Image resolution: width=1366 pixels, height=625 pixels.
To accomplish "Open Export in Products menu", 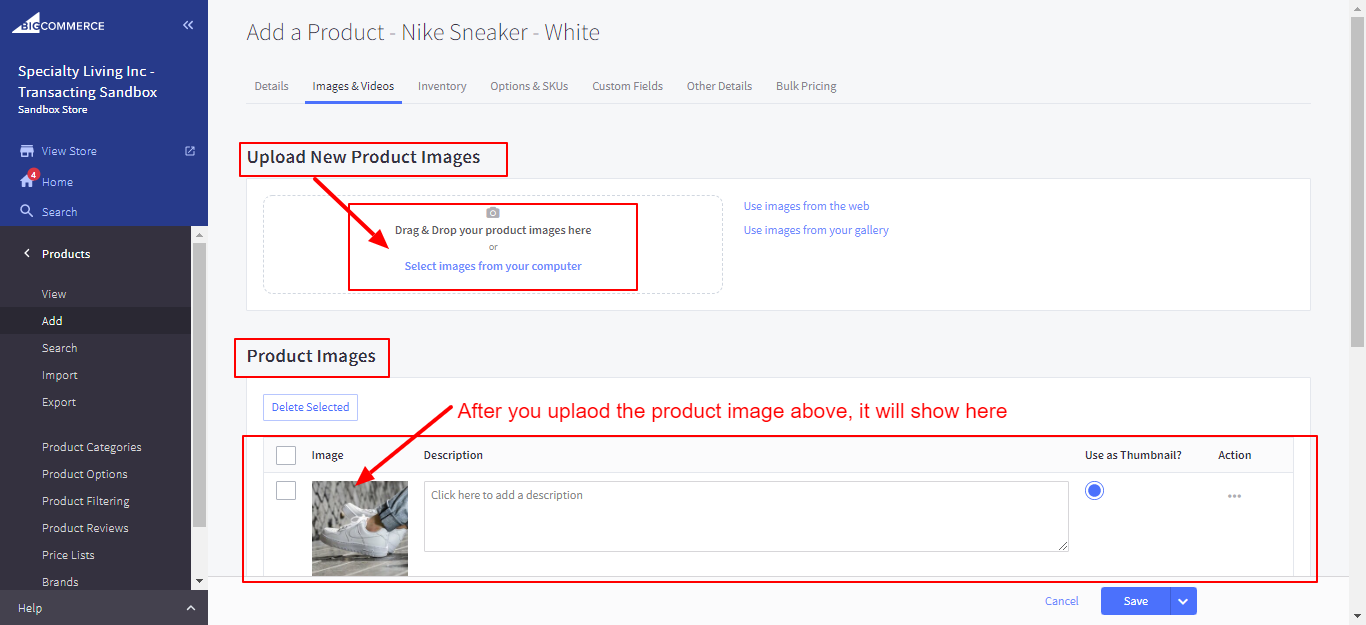I will click(59, 402).
